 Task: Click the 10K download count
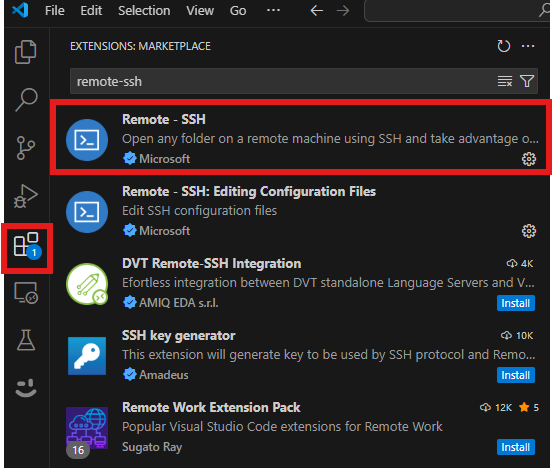[x=517, y=335]
